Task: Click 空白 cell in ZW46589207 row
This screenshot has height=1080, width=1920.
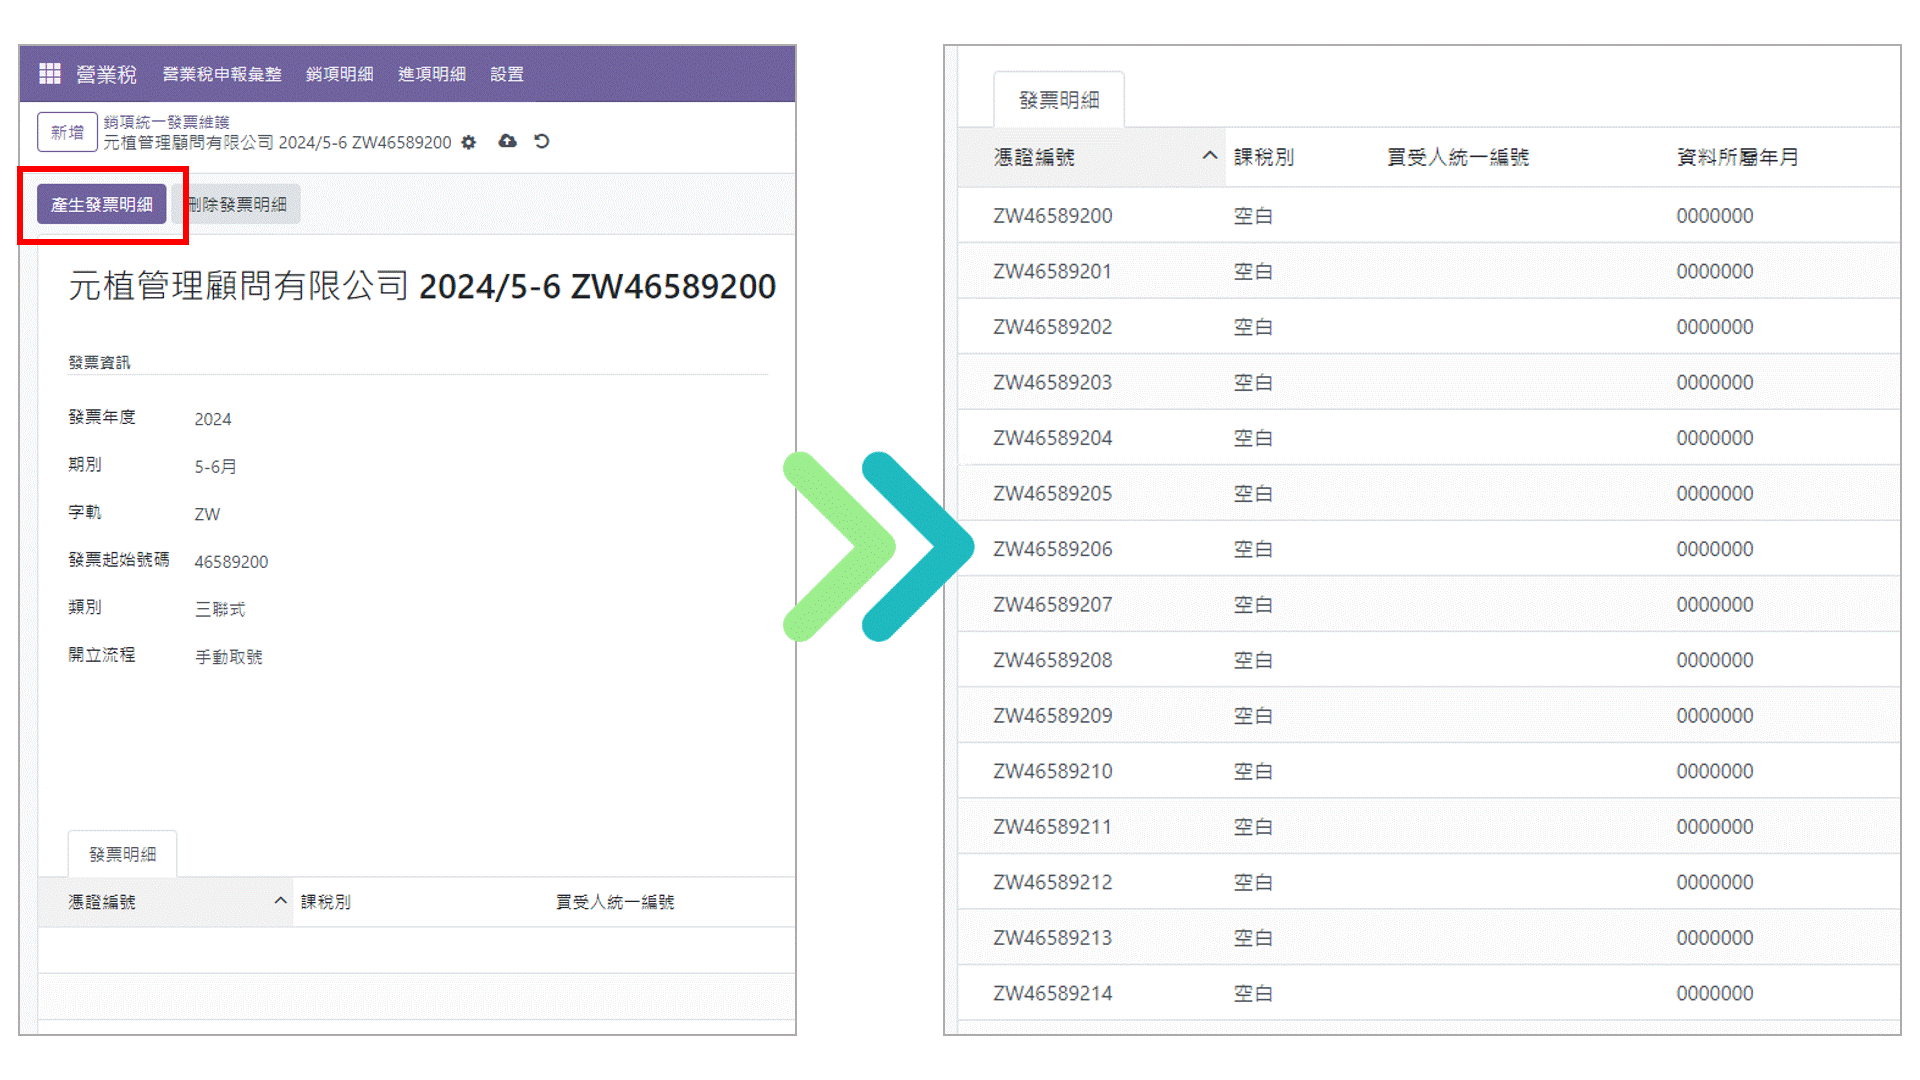Action: 1253,604
